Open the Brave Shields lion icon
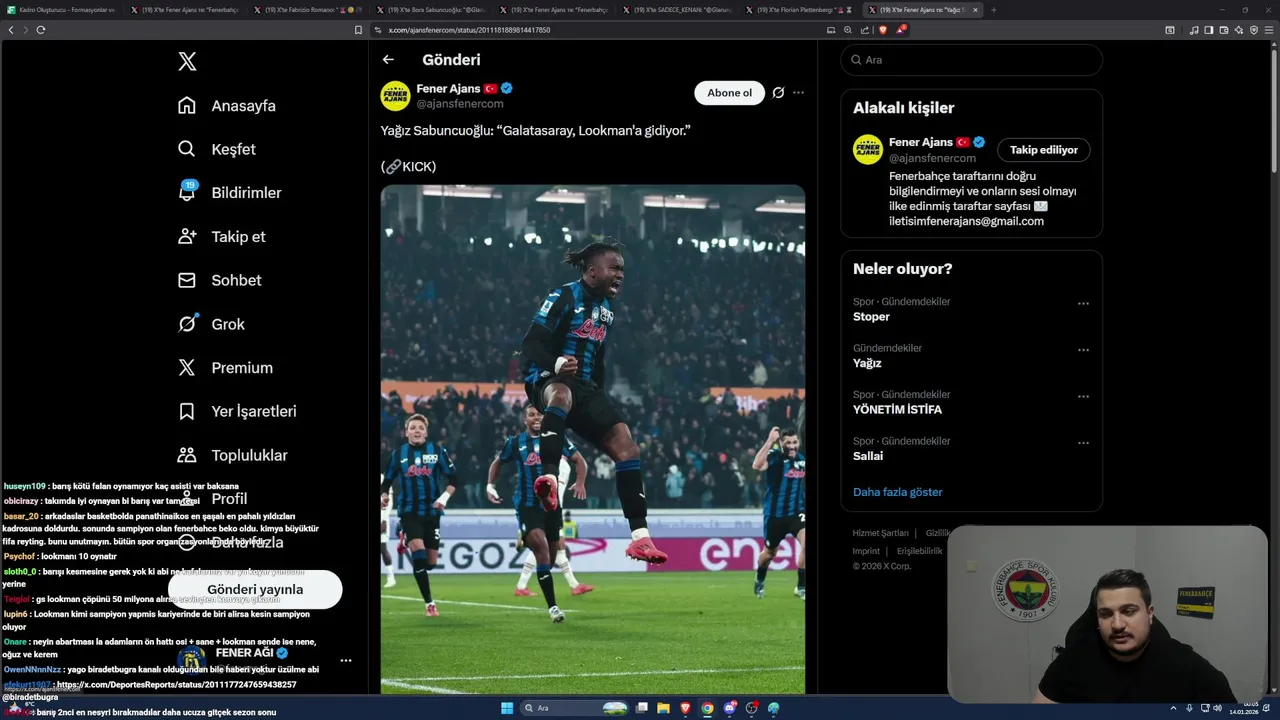The height and width of the screenshot is (720, 1280). 883,30
